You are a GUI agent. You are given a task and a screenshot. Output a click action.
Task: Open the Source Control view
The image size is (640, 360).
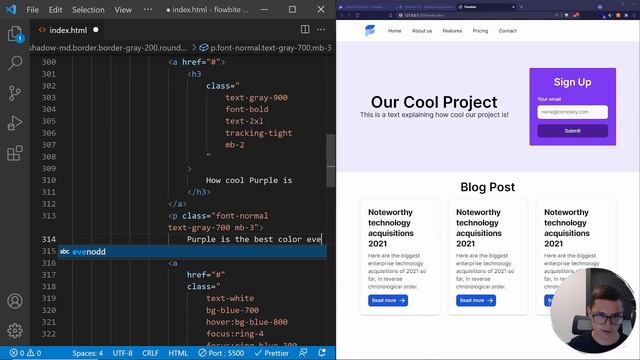(x=15, y=93)
